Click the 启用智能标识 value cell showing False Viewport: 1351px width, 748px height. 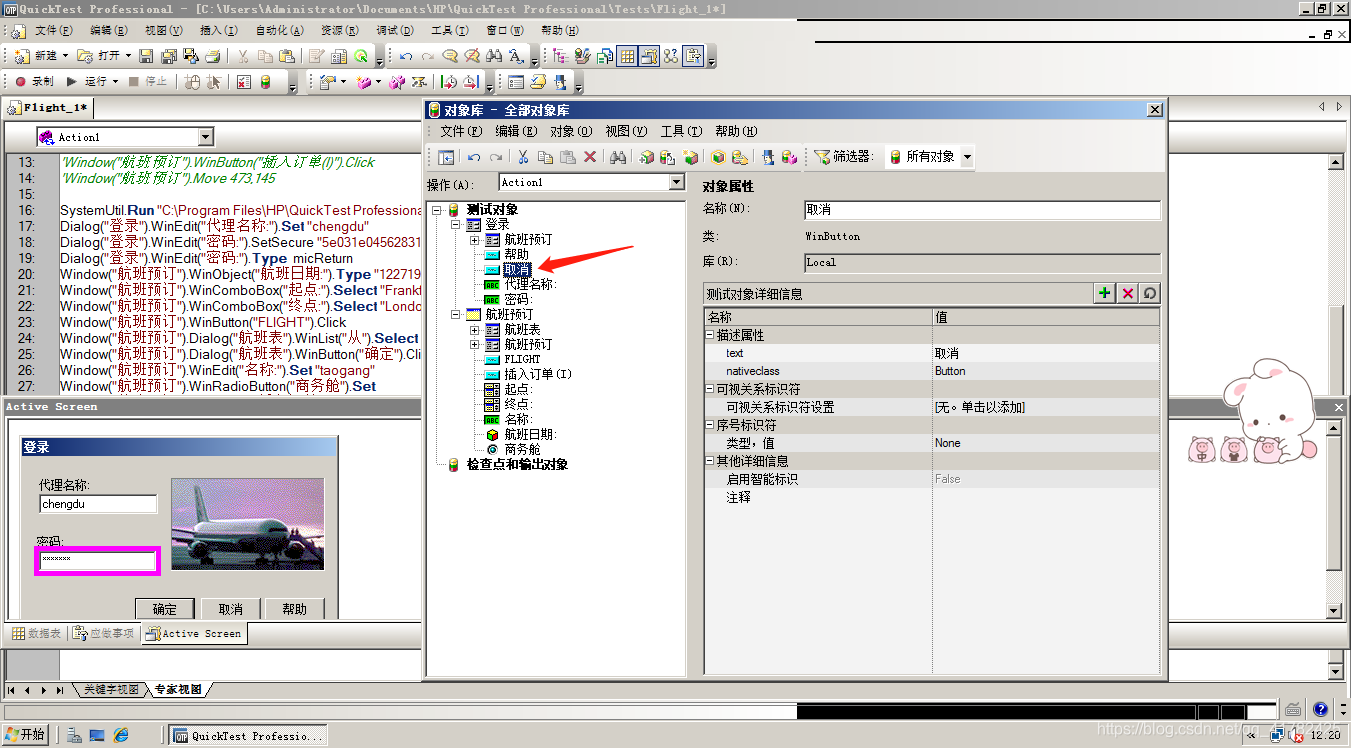tap(1046, 479)
